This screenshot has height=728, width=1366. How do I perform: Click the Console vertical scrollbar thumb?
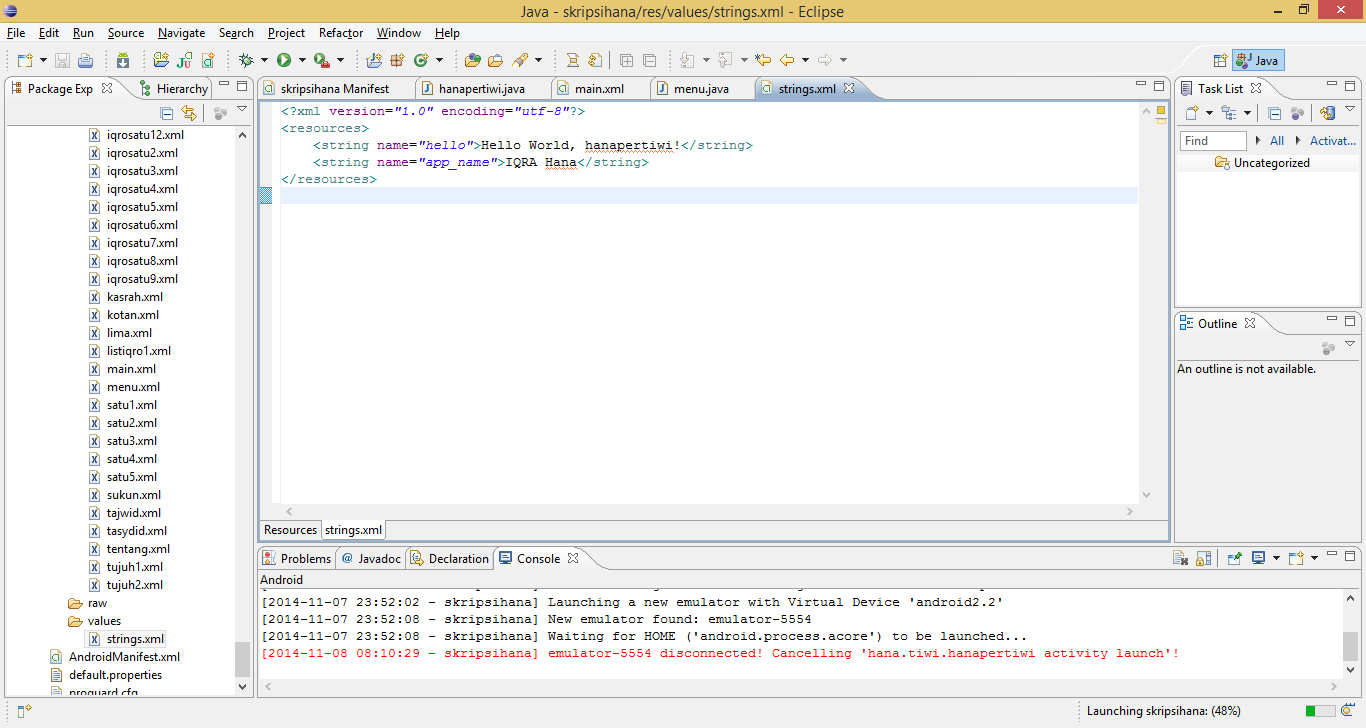1351,645
